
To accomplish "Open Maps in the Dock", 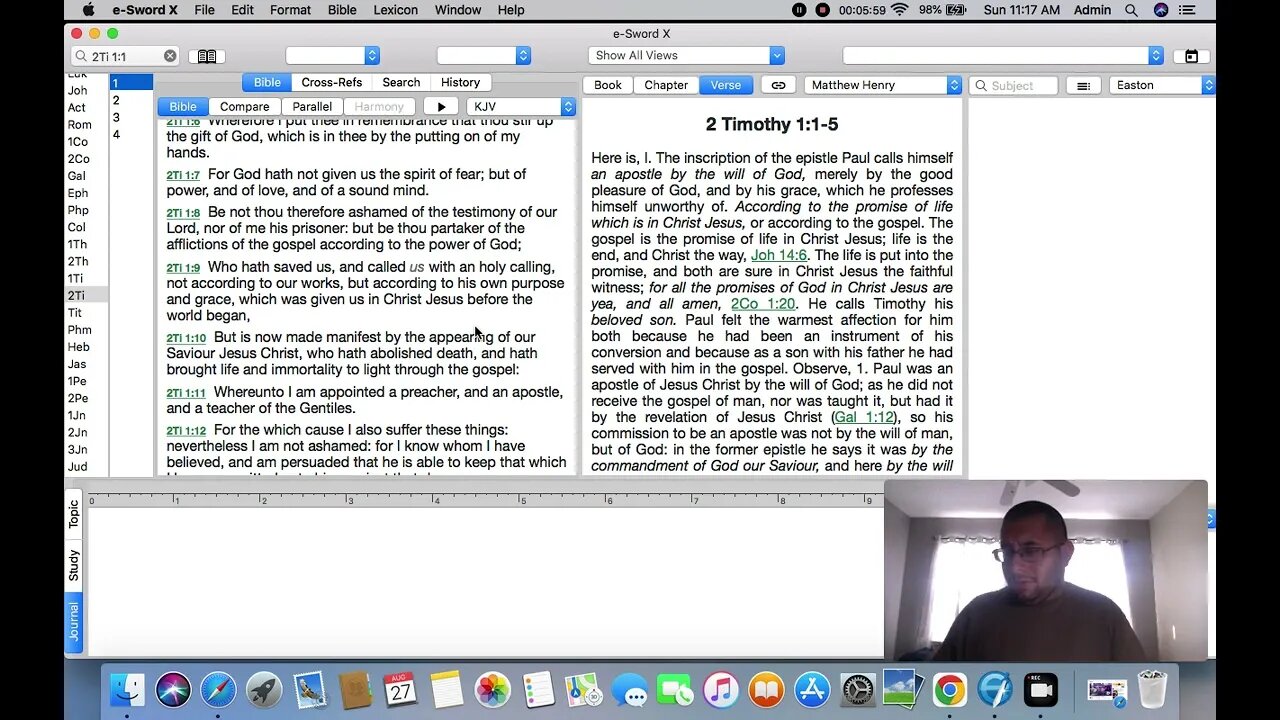I will [584, 690].
